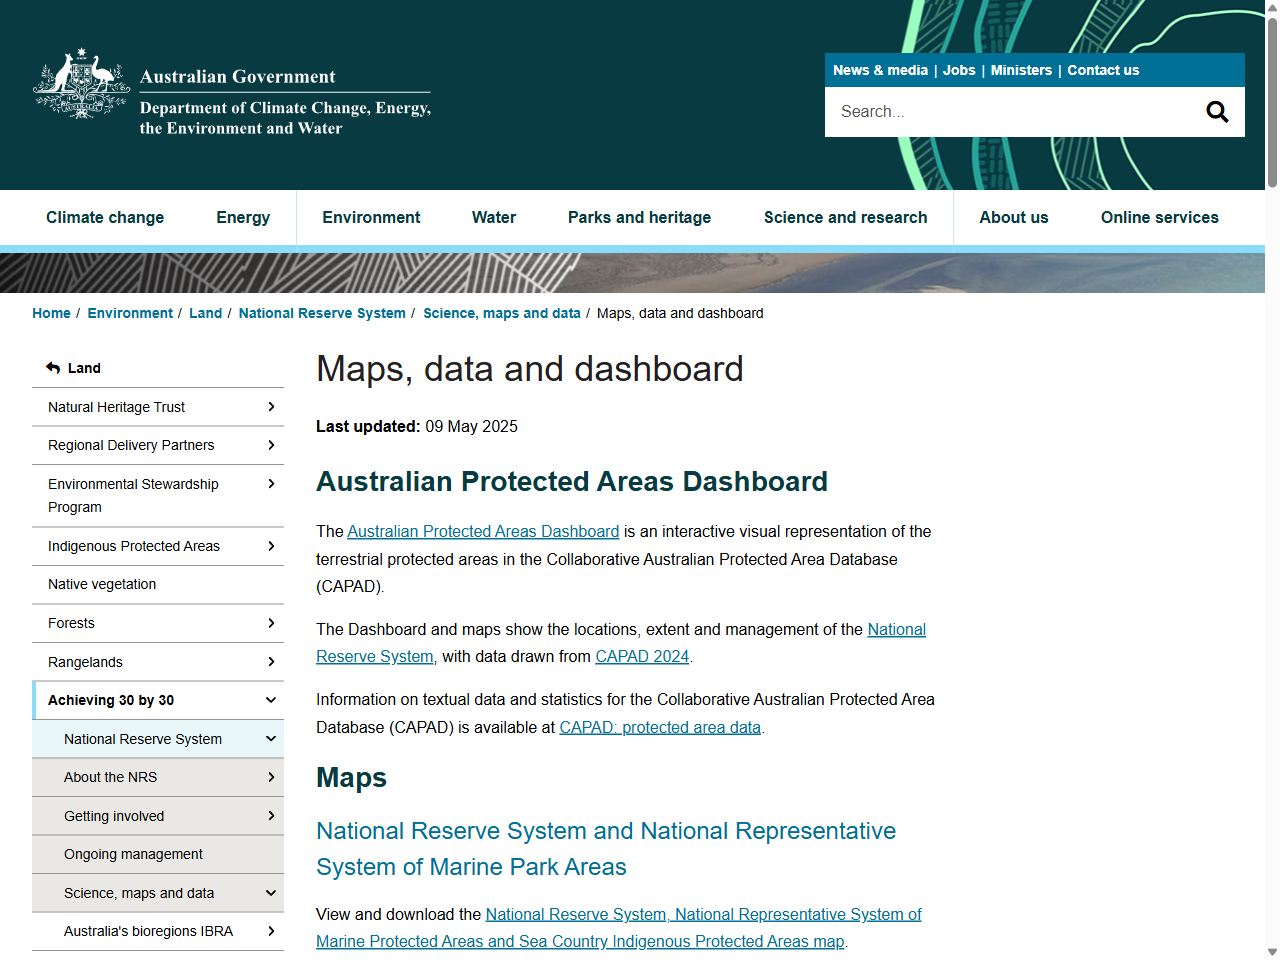Select Climate change in the top navigation

[x=105, y=217]
